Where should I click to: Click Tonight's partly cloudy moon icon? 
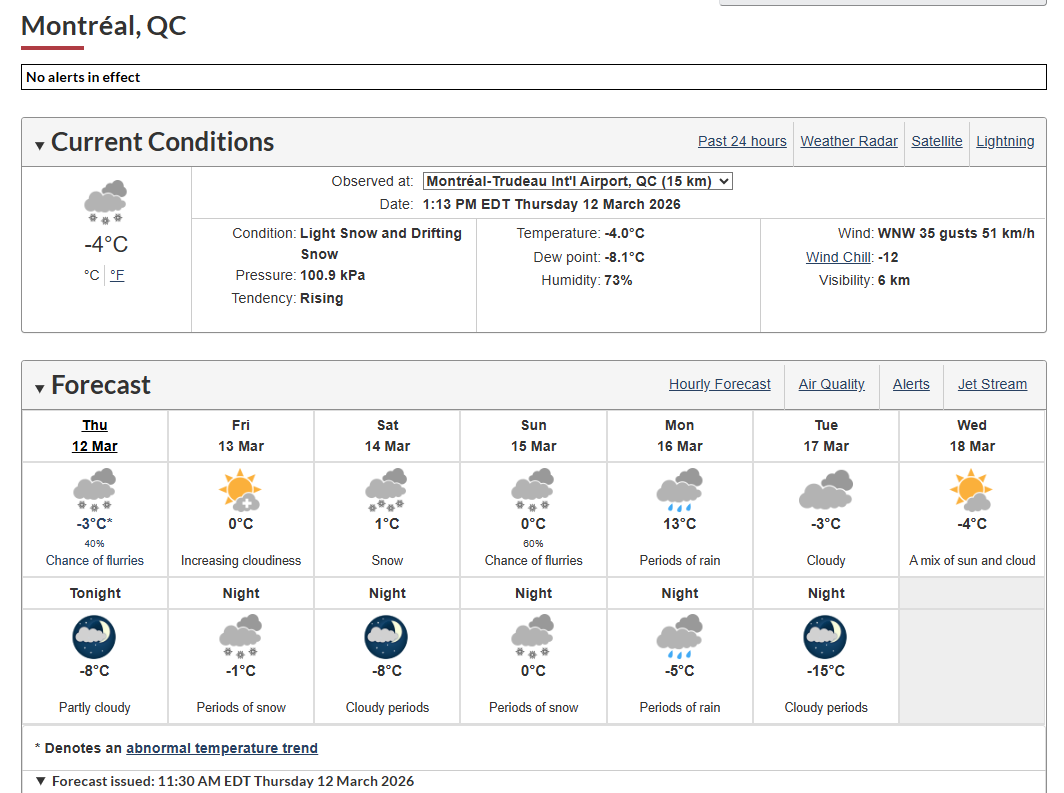94,637
